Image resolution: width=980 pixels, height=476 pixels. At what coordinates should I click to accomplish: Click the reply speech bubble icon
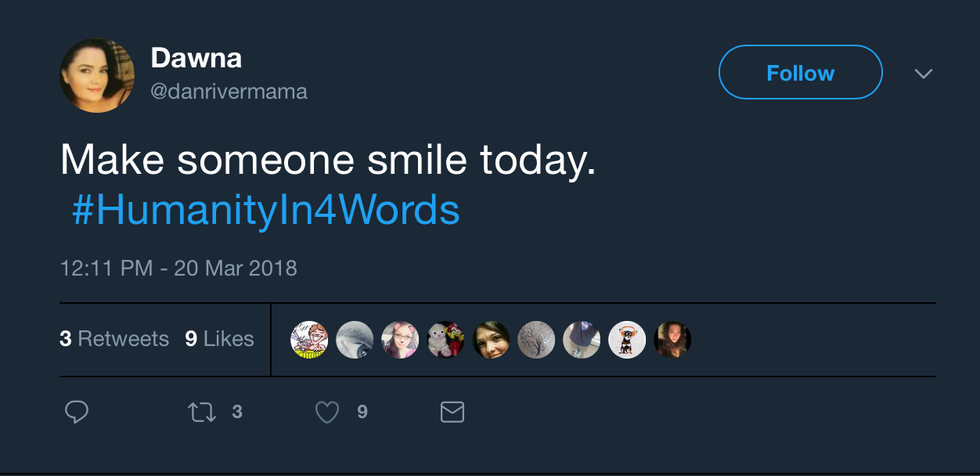point(77,411)
